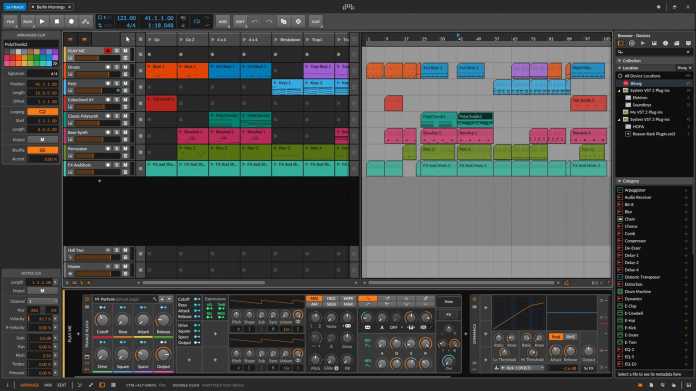Mute the Drums track
The image size is (696, 391).
coord(125,67)
